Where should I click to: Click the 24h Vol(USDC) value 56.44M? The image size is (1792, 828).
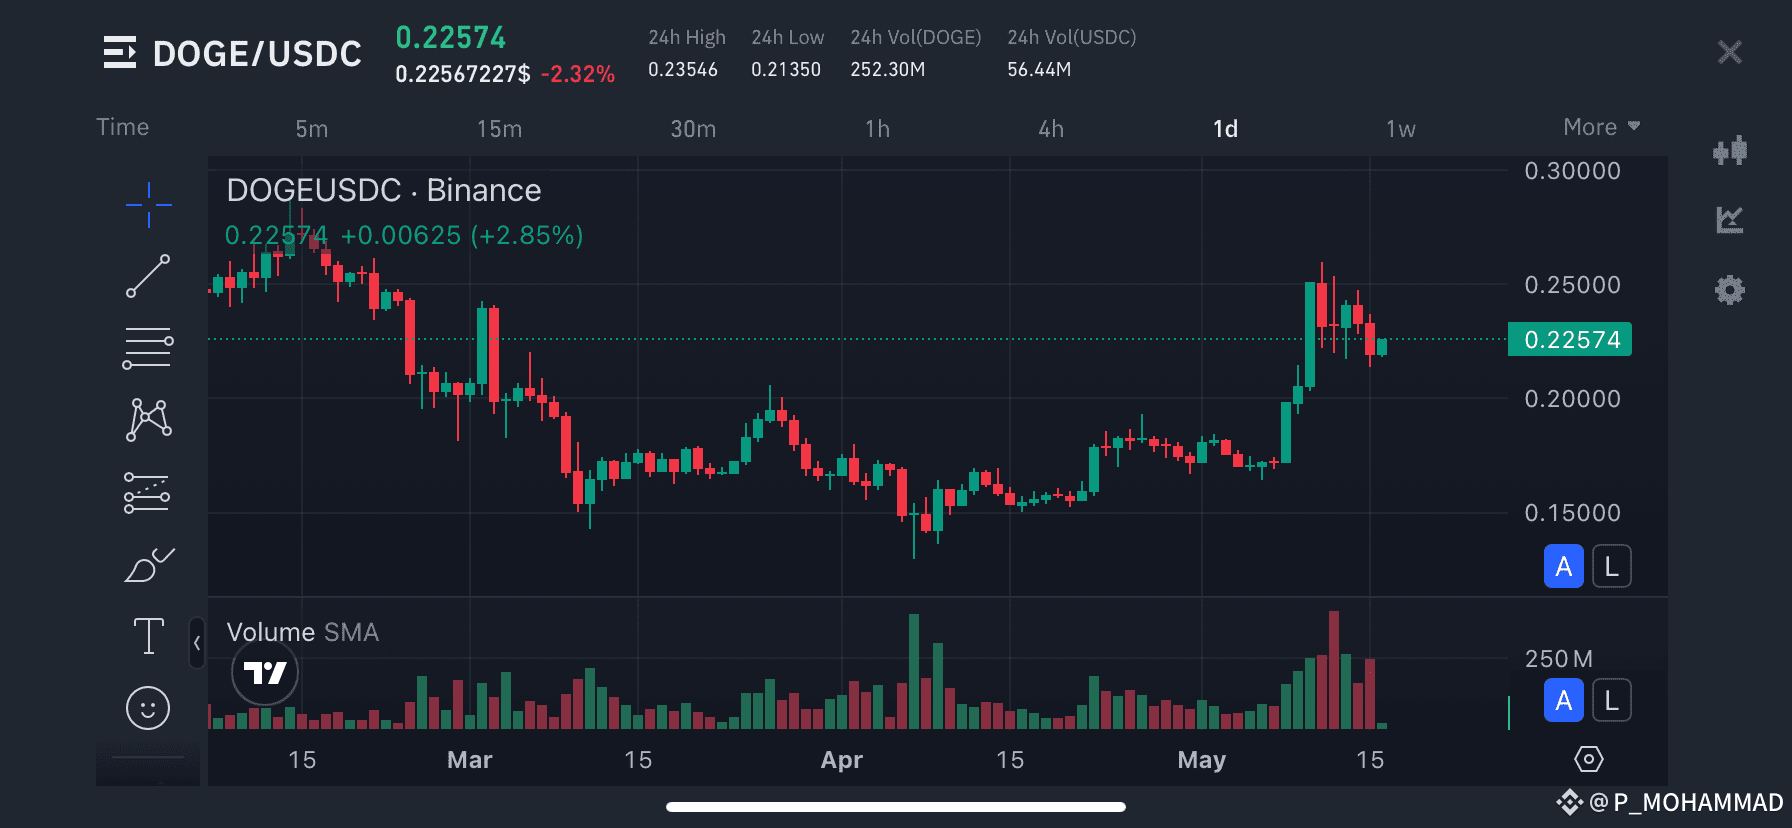(x=1039, y=69)
